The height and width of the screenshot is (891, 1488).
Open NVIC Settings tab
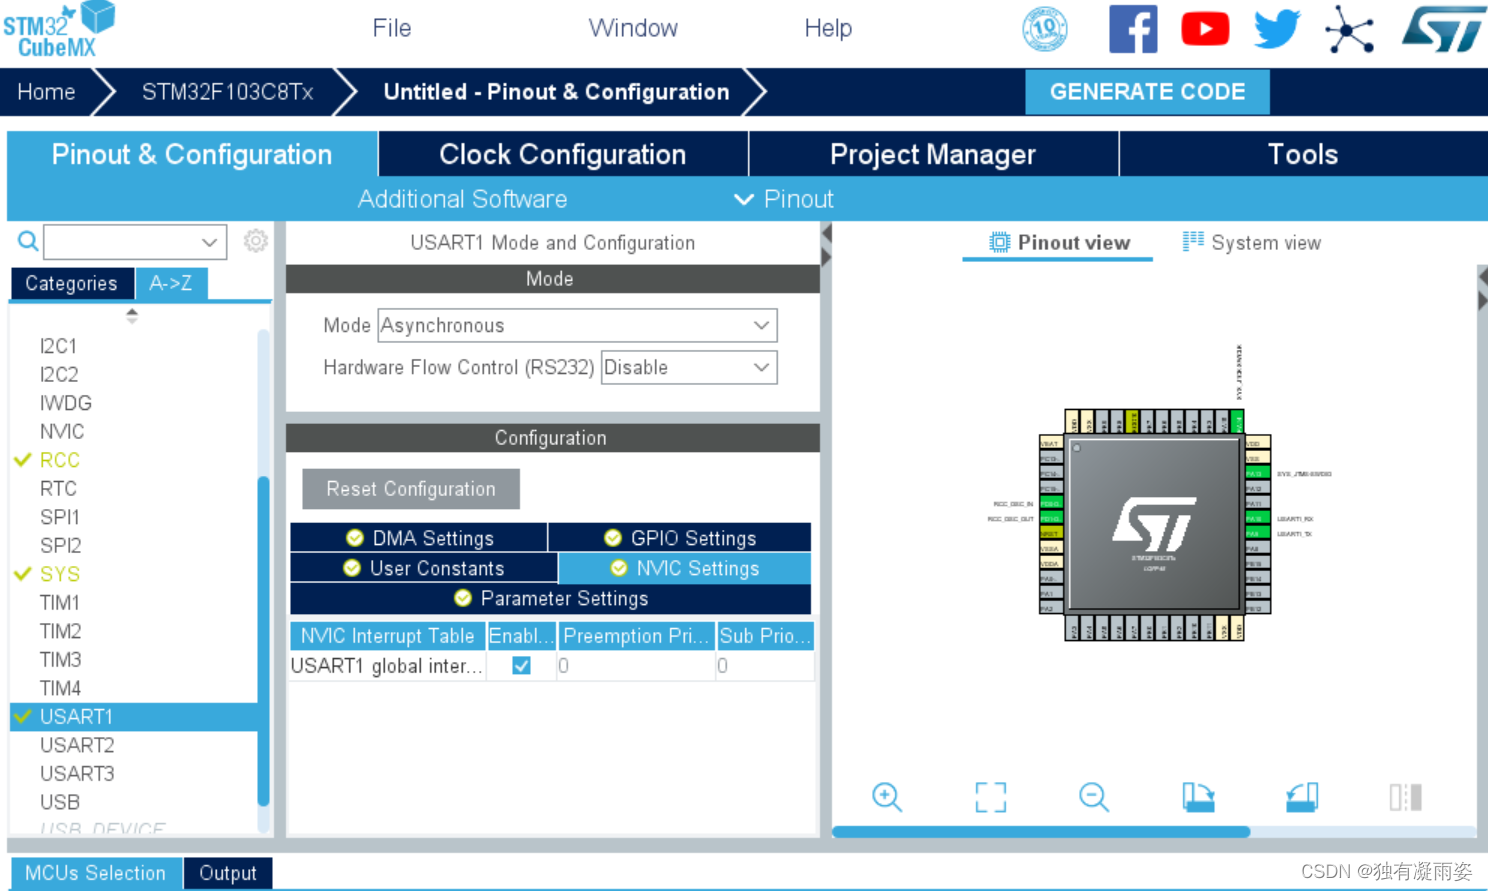tap(685, 568)
